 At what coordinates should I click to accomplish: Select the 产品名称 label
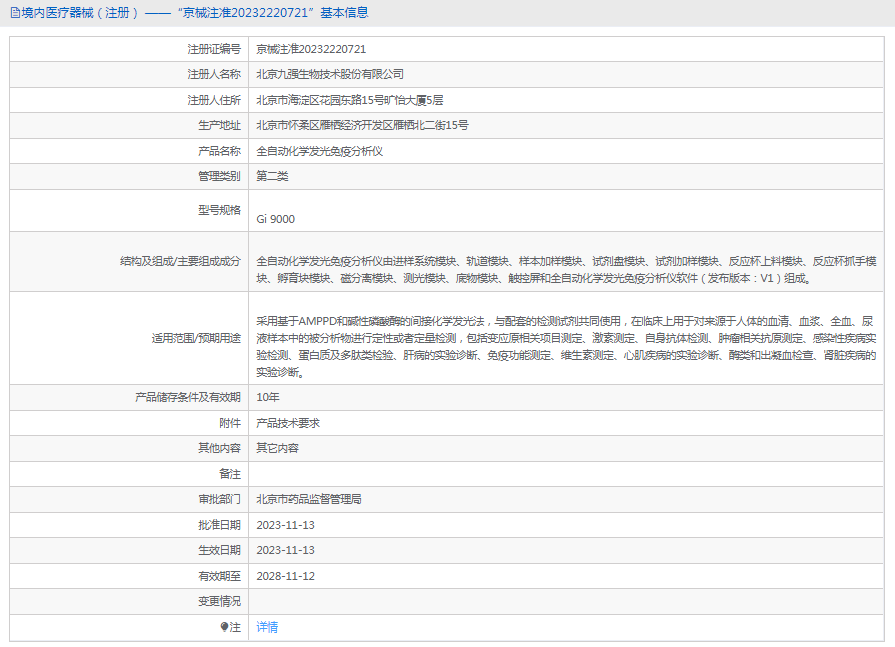219,151
